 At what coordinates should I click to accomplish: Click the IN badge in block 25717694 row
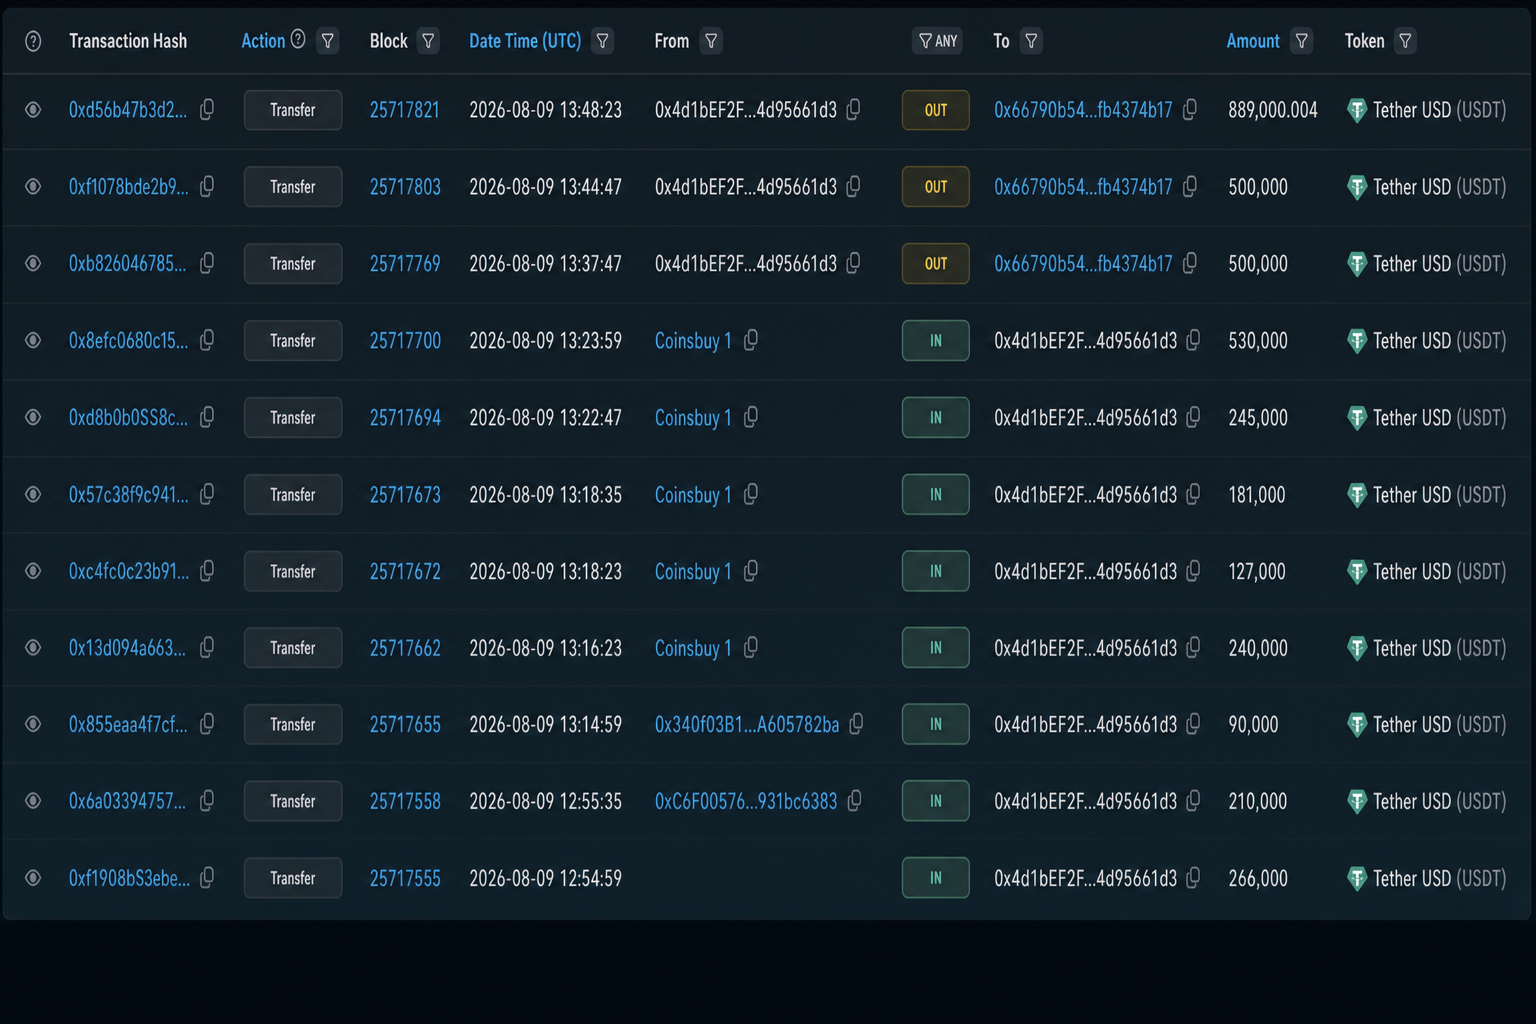click(x=936, y=418)
